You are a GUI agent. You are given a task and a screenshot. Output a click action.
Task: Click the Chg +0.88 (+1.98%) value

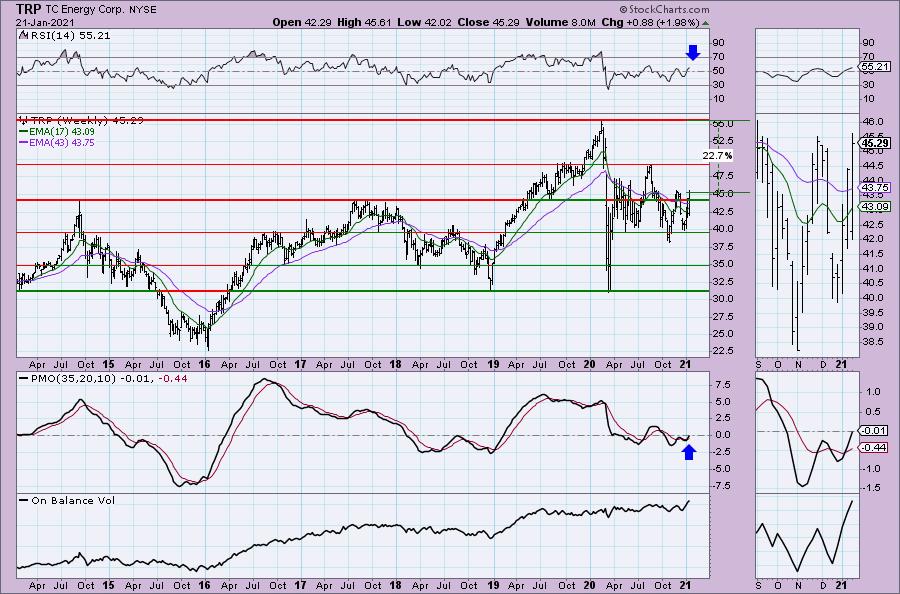[x=650, y=22]
